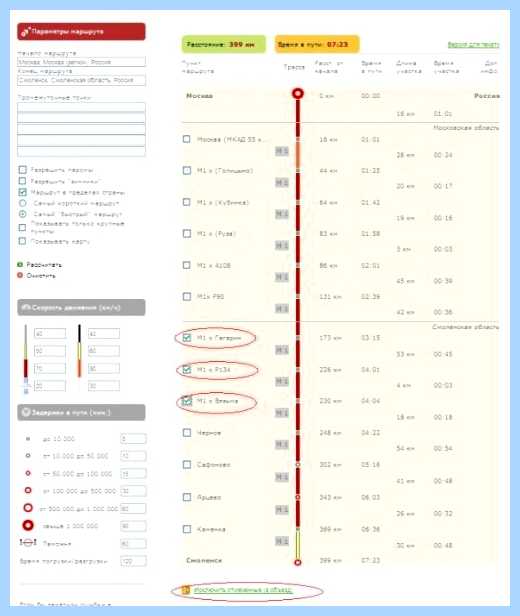The image size is (520, 616).
Task: Select the Самый короткий маршрут radio button
Action: 22,203
